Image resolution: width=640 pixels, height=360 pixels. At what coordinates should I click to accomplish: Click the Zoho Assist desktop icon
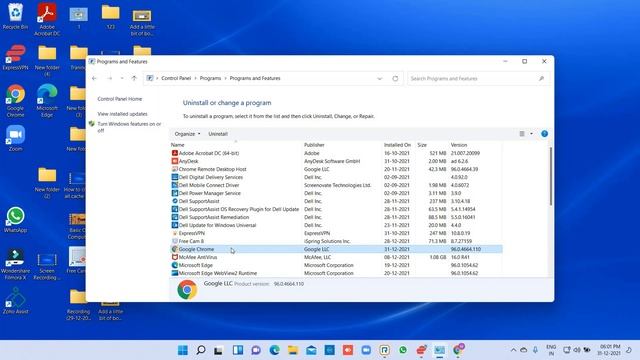[x=16, y=301]
